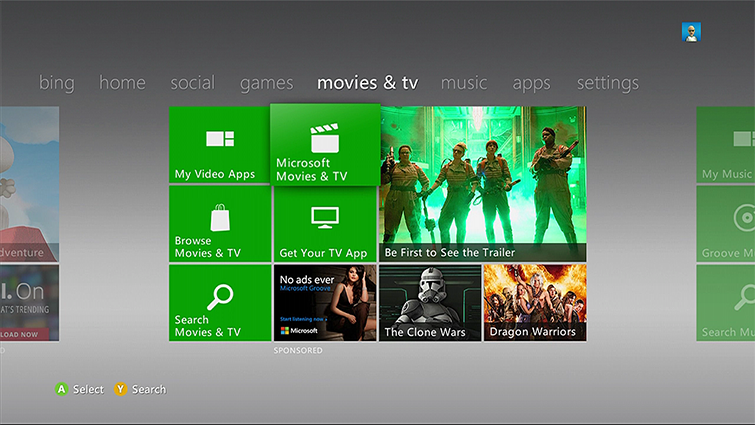The image size is (755, 425).
Task: Click the TV monitor icon on Get Your TV App
Action: pyautogui.click(x=325, y=218)
